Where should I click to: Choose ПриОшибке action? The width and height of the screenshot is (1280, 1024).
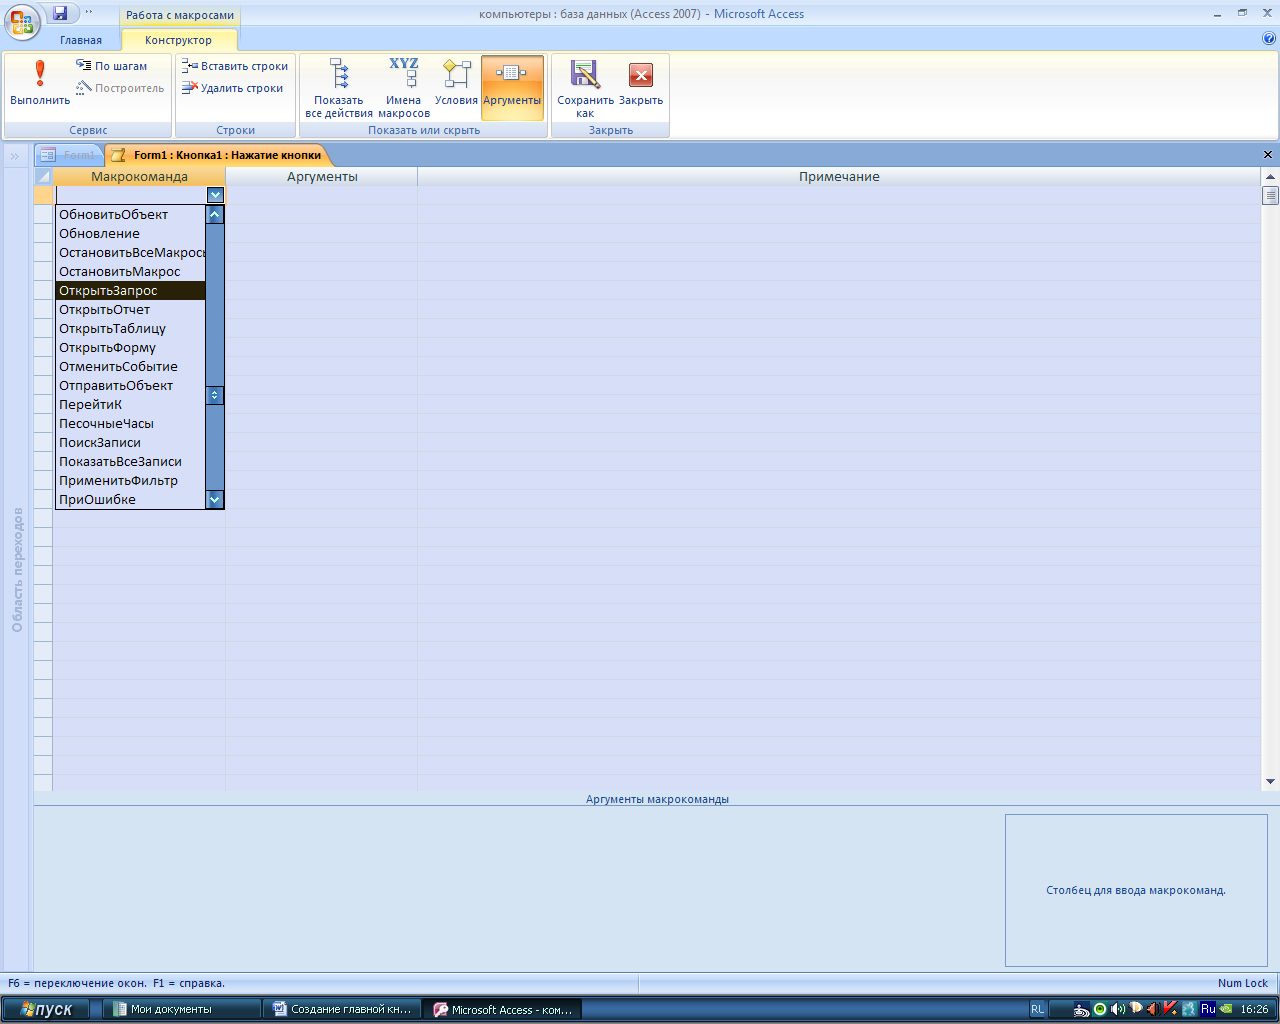(x=130, y=499)
